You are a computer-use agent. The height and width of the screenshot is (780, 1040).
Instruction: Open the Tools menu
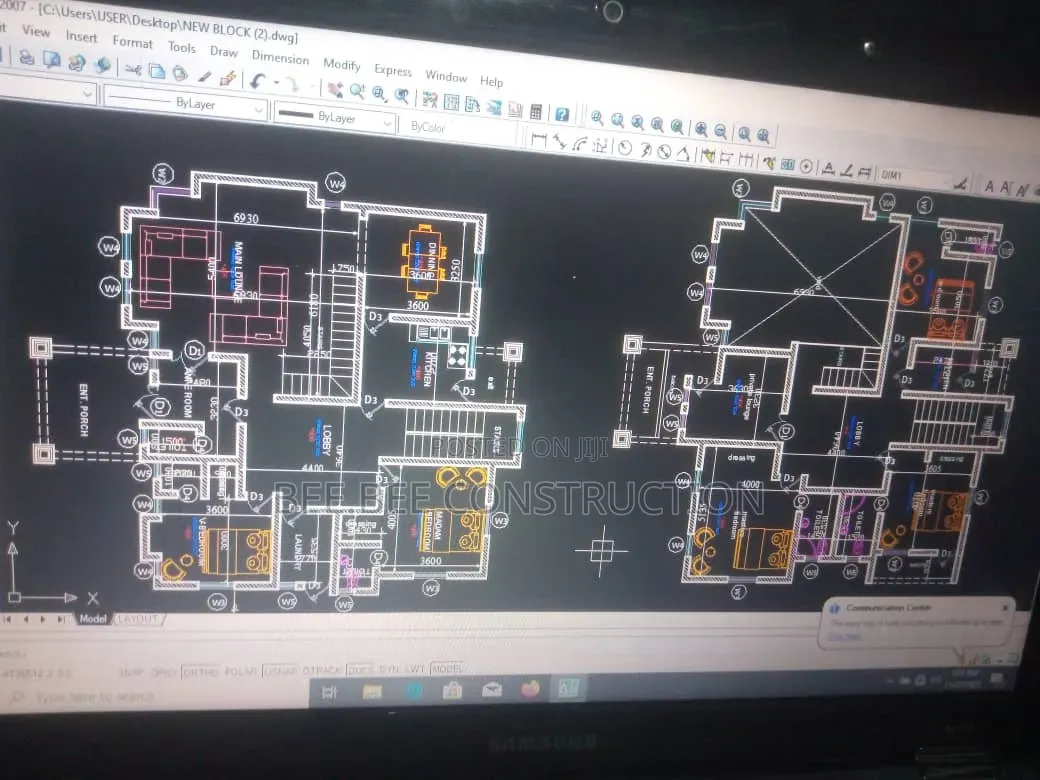tap(181, 47)
